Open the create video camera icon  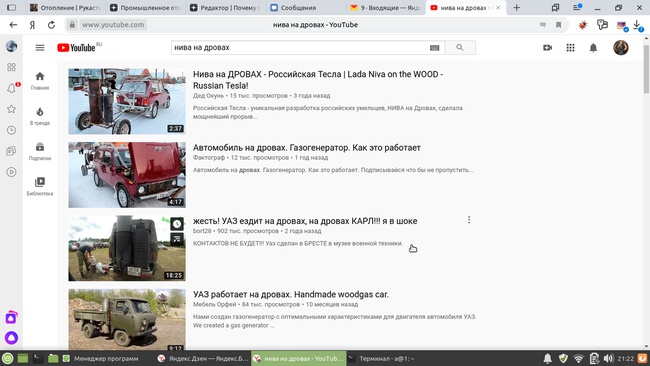pyautogui.click(x=548, y=48)
